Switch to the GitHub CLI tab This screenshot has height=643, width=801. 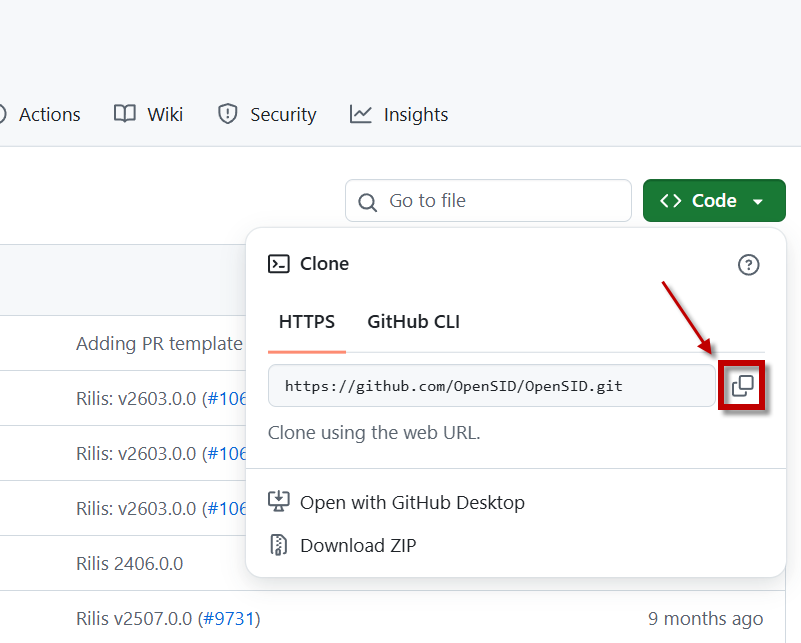413,322
